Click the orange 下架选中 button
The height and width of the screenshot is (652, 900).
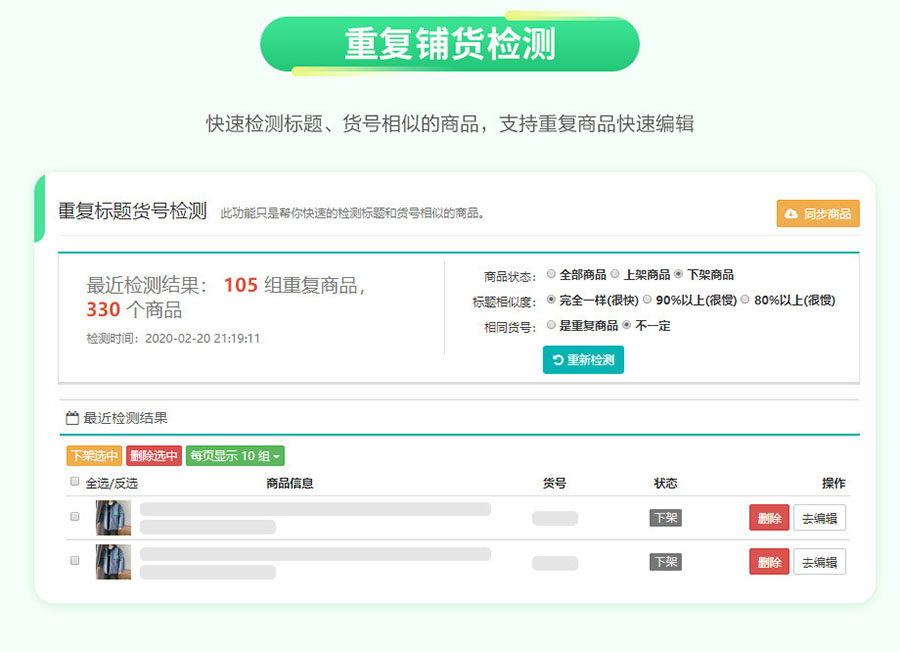point(94,456)
